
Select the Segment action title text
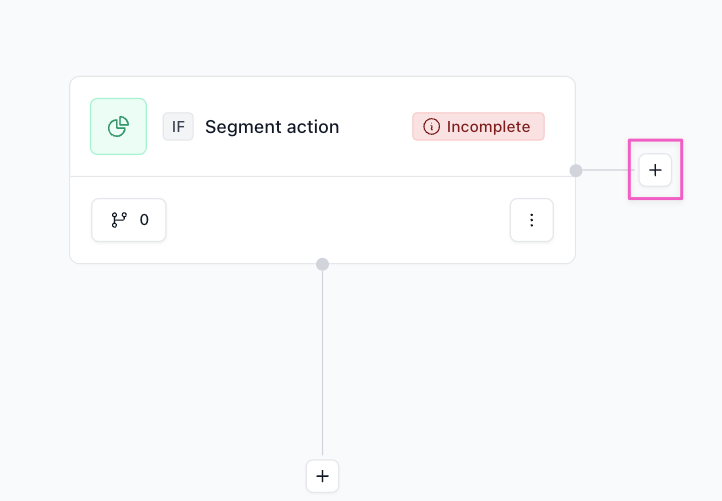point(272,127)
